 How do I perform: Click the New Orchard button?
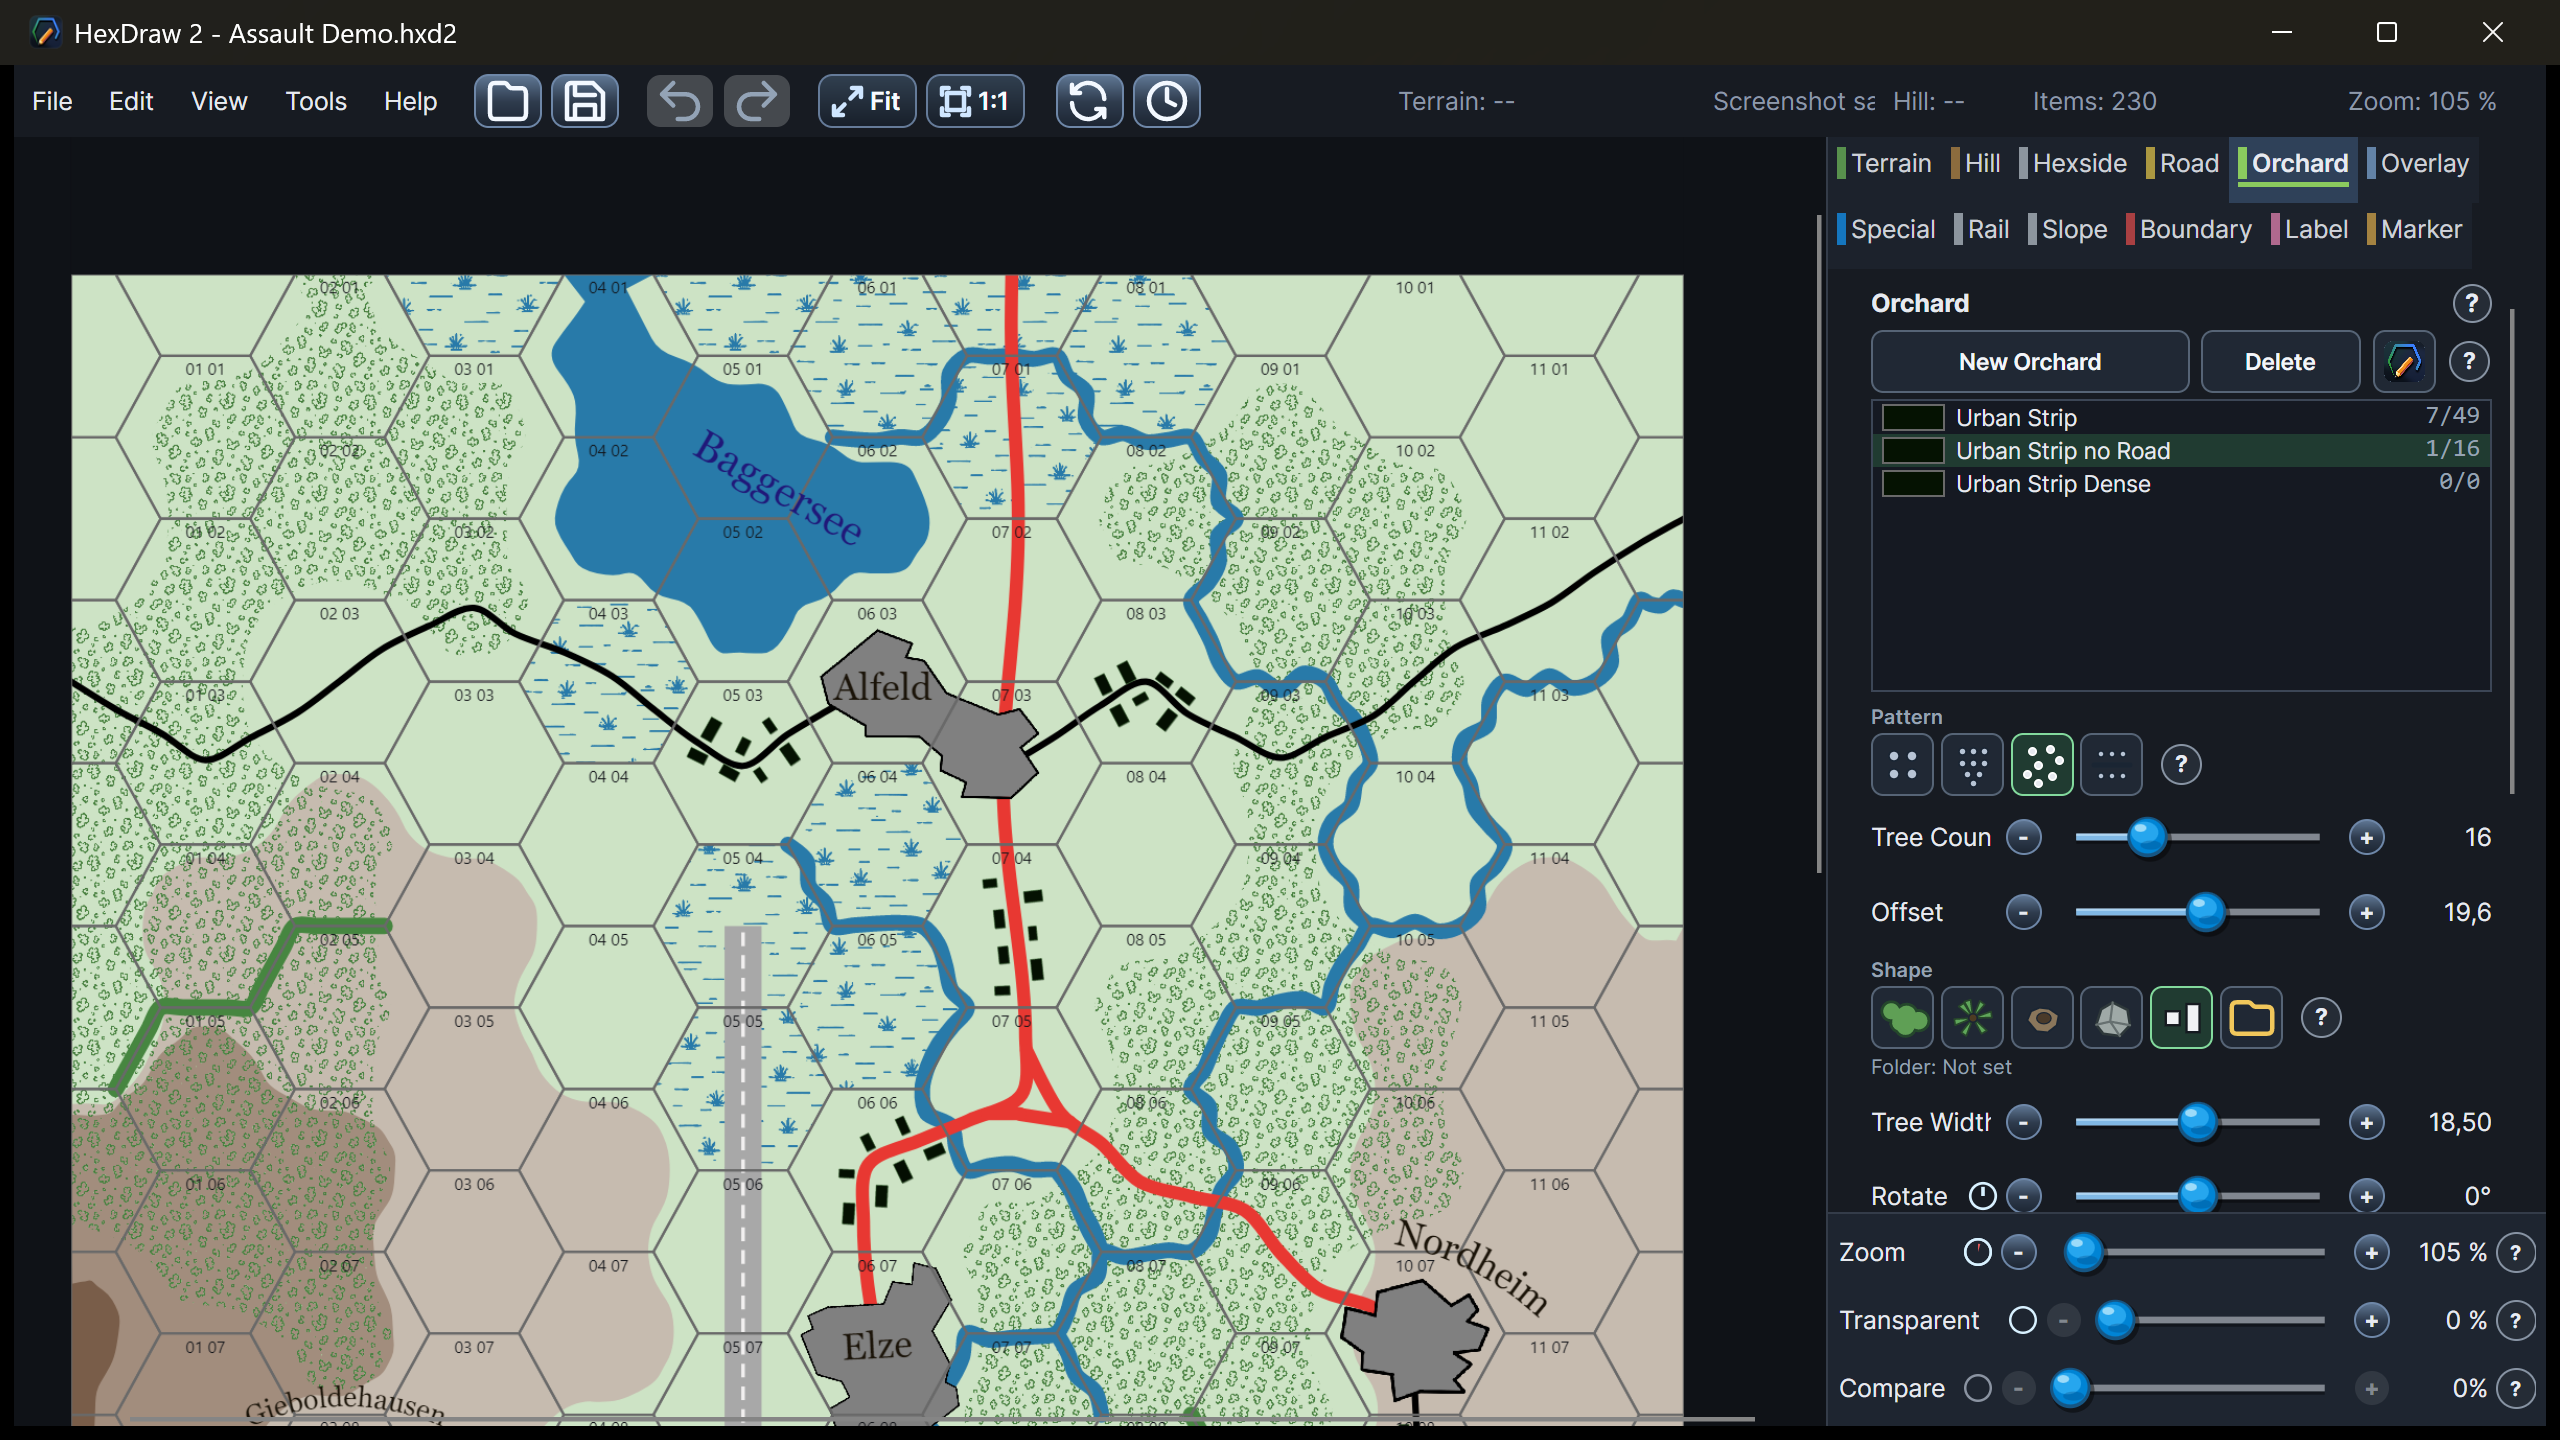tap(2029, 362)
